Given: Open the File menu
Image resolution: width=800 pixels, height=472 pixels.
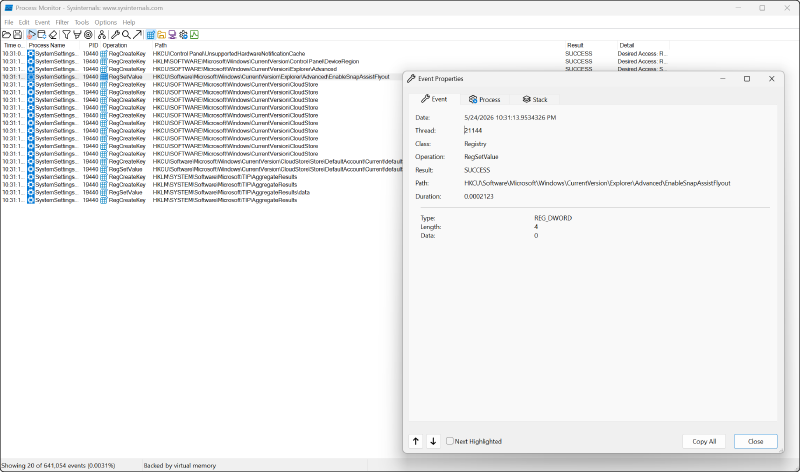Looking at the screenshot, I should click(9, 22).
